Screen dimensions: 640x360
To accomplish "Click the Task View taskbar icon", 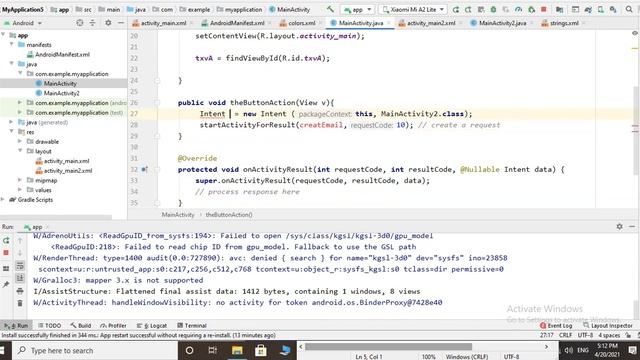I will [213, 350].
